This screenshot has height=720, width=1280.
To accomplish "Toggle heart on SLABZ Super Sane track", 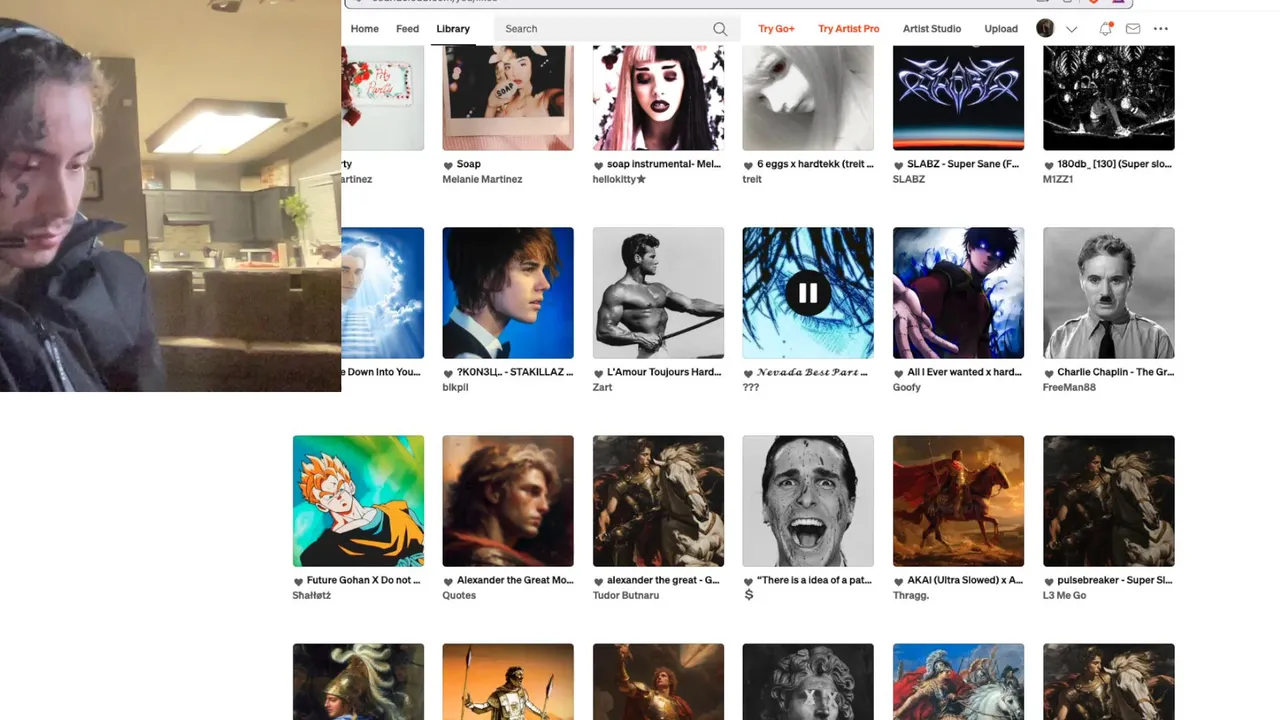I will [x=898, y=165].
